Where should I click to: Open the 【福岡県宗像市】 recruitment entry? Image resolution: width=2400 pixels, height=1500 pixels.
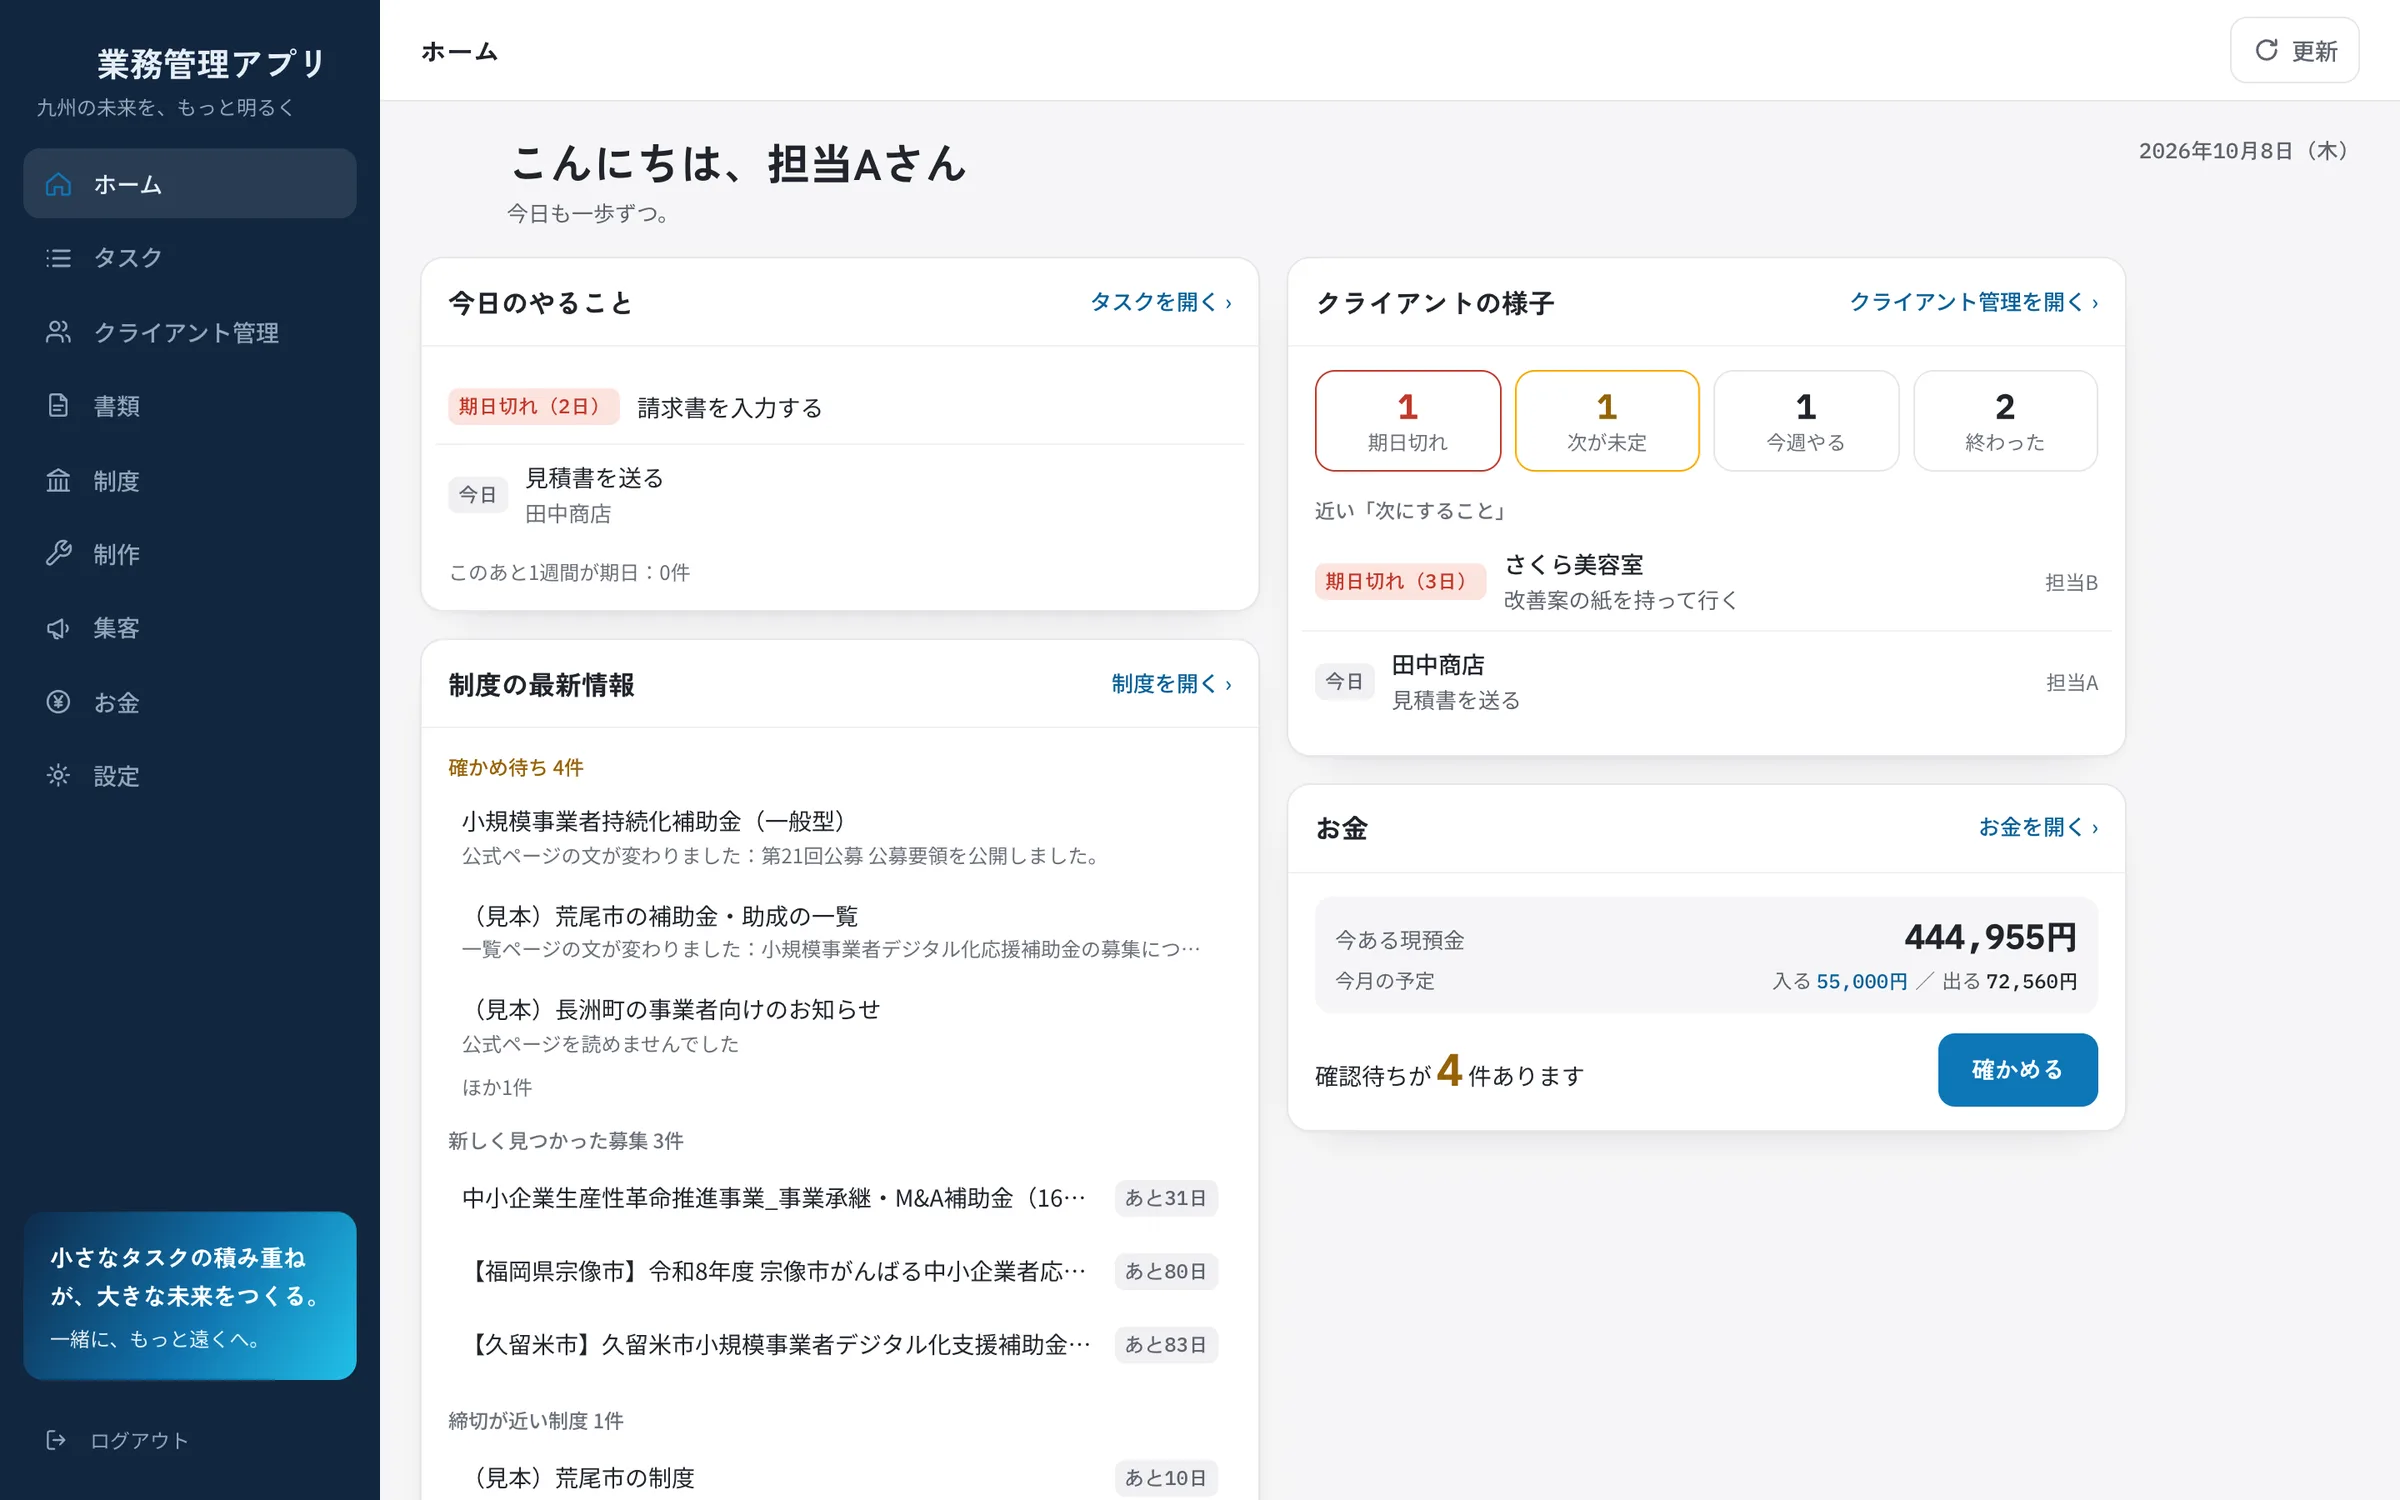point(840,1271)
